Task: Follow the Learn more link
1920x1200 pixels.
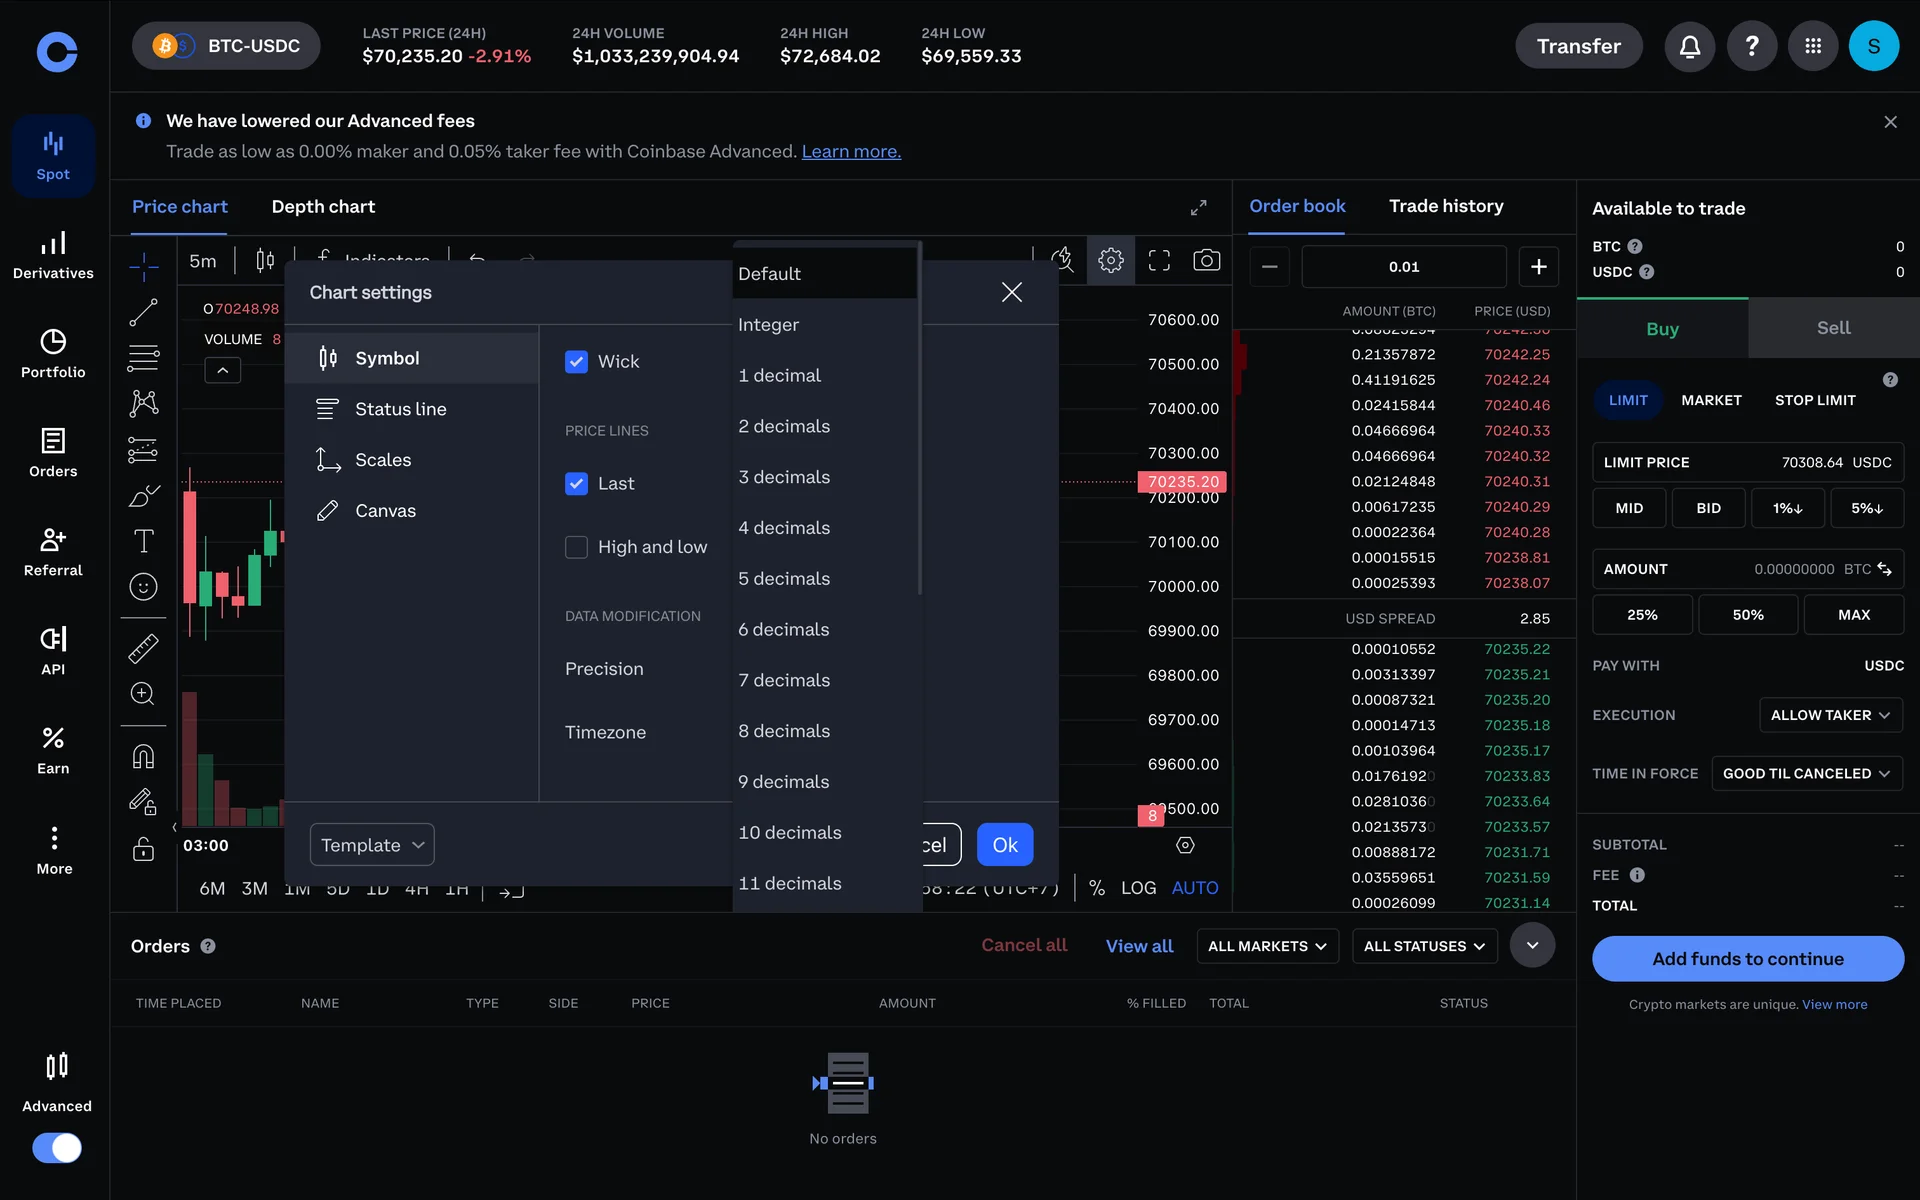Action: [851, 152]
